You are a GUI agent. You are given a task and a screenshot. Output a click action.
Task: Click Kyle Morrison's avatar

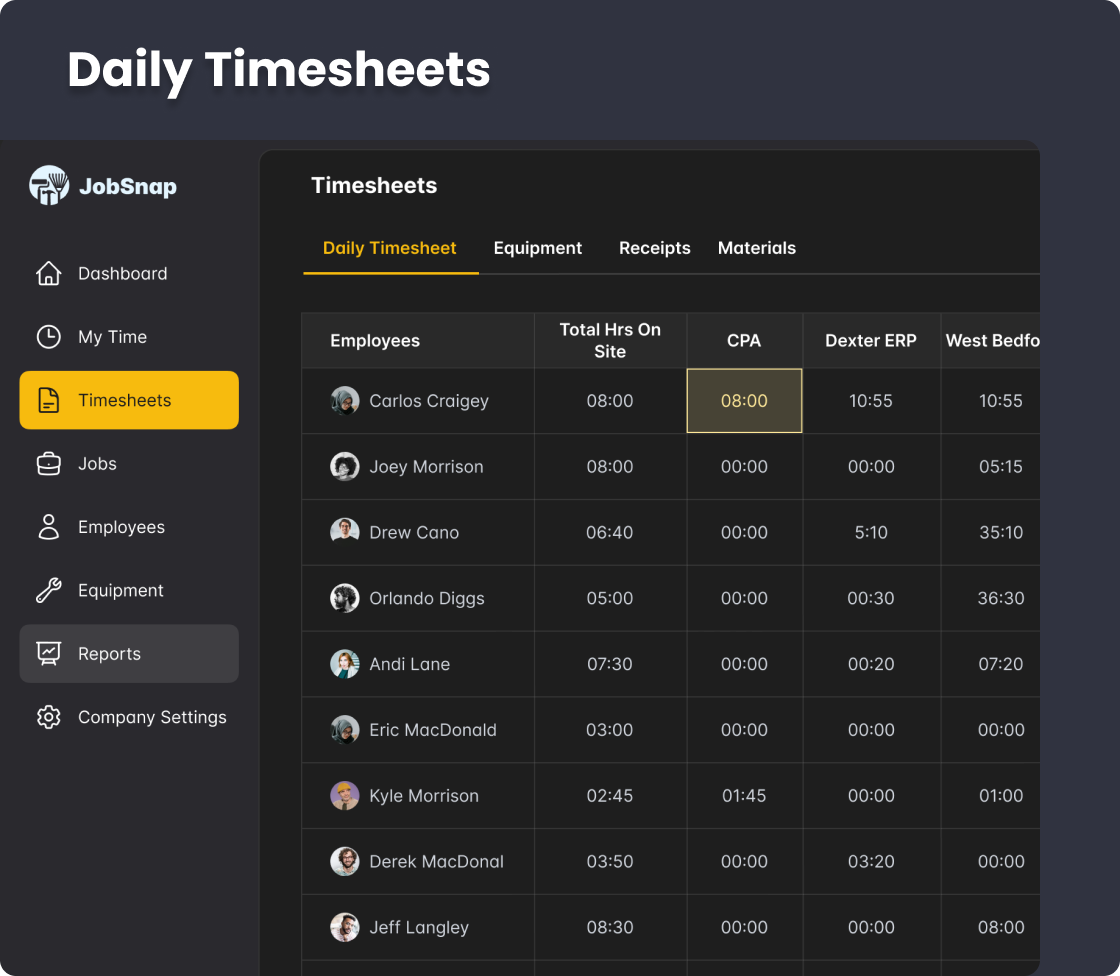[345, 795]
